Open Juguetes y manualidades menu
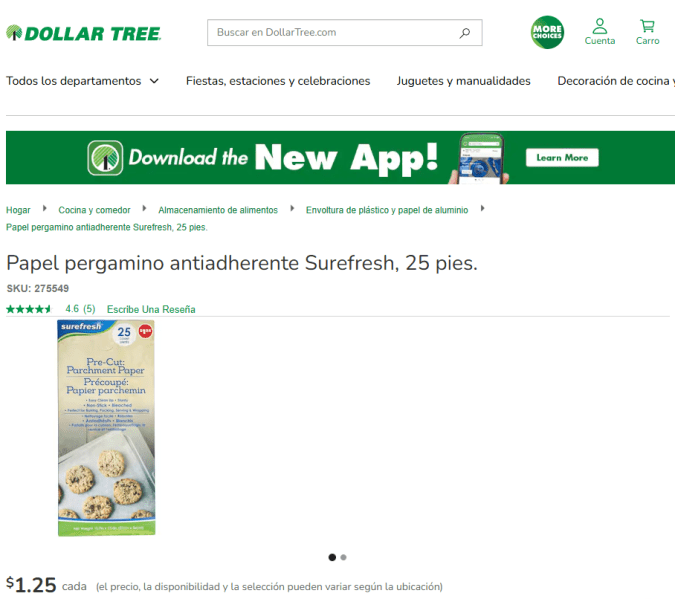675x599 pixels. [x=463, y=81]
